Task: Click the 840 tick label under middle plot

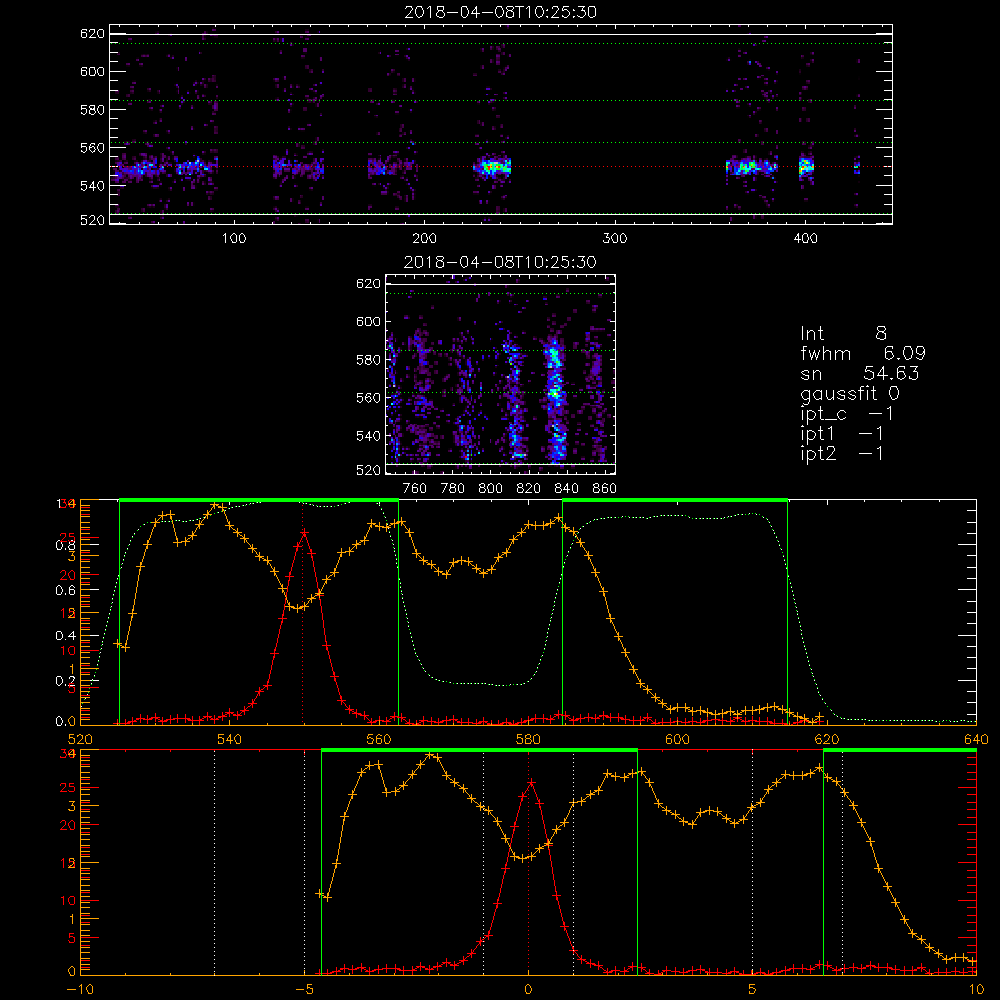Action: click(x=566, y=489)
